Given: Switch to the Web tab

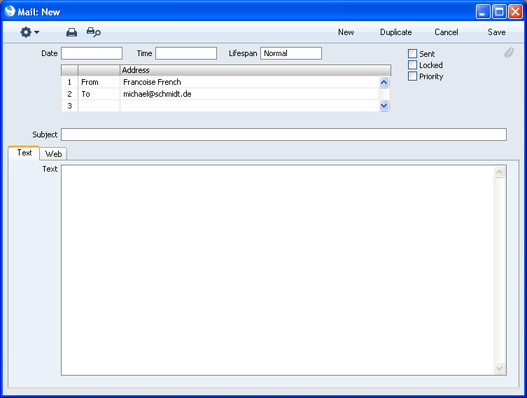Looking at the screenshot, I should click(53, 154).
